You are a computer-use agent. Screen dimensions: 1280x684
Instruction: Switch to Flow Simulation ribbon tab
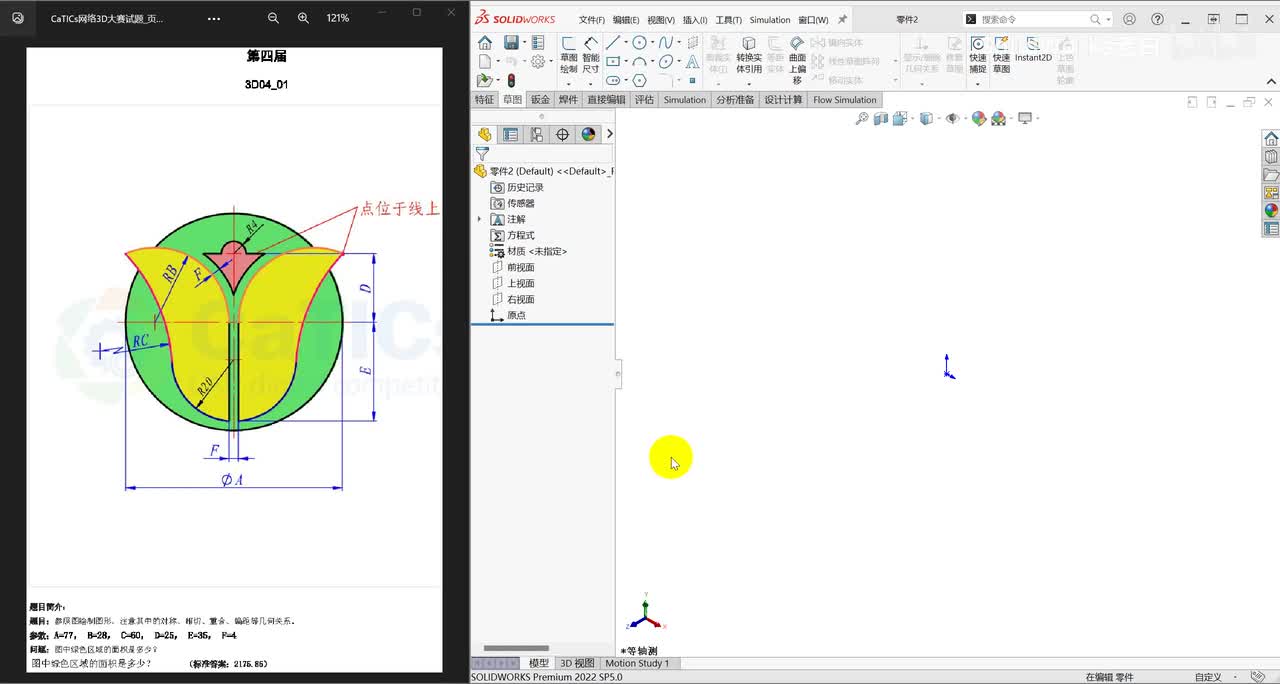845,100
